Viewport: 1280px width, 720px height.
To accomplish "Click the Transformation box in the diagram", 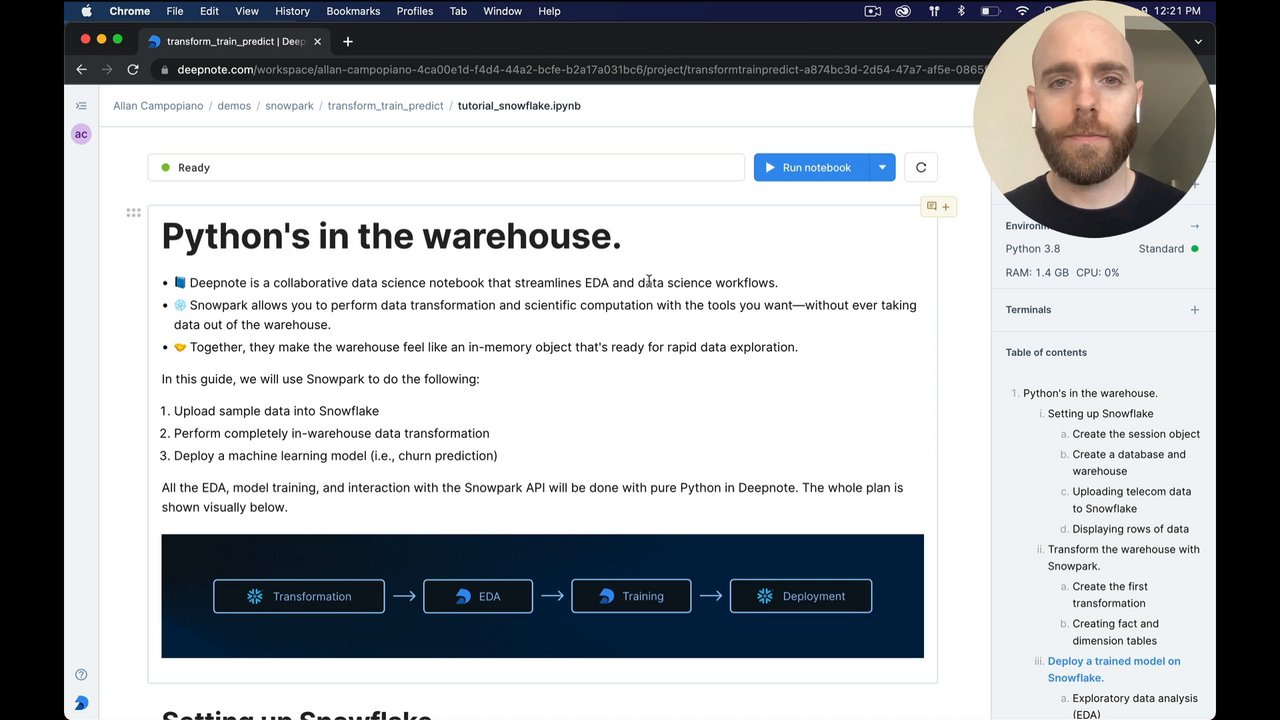I will 299,596.
